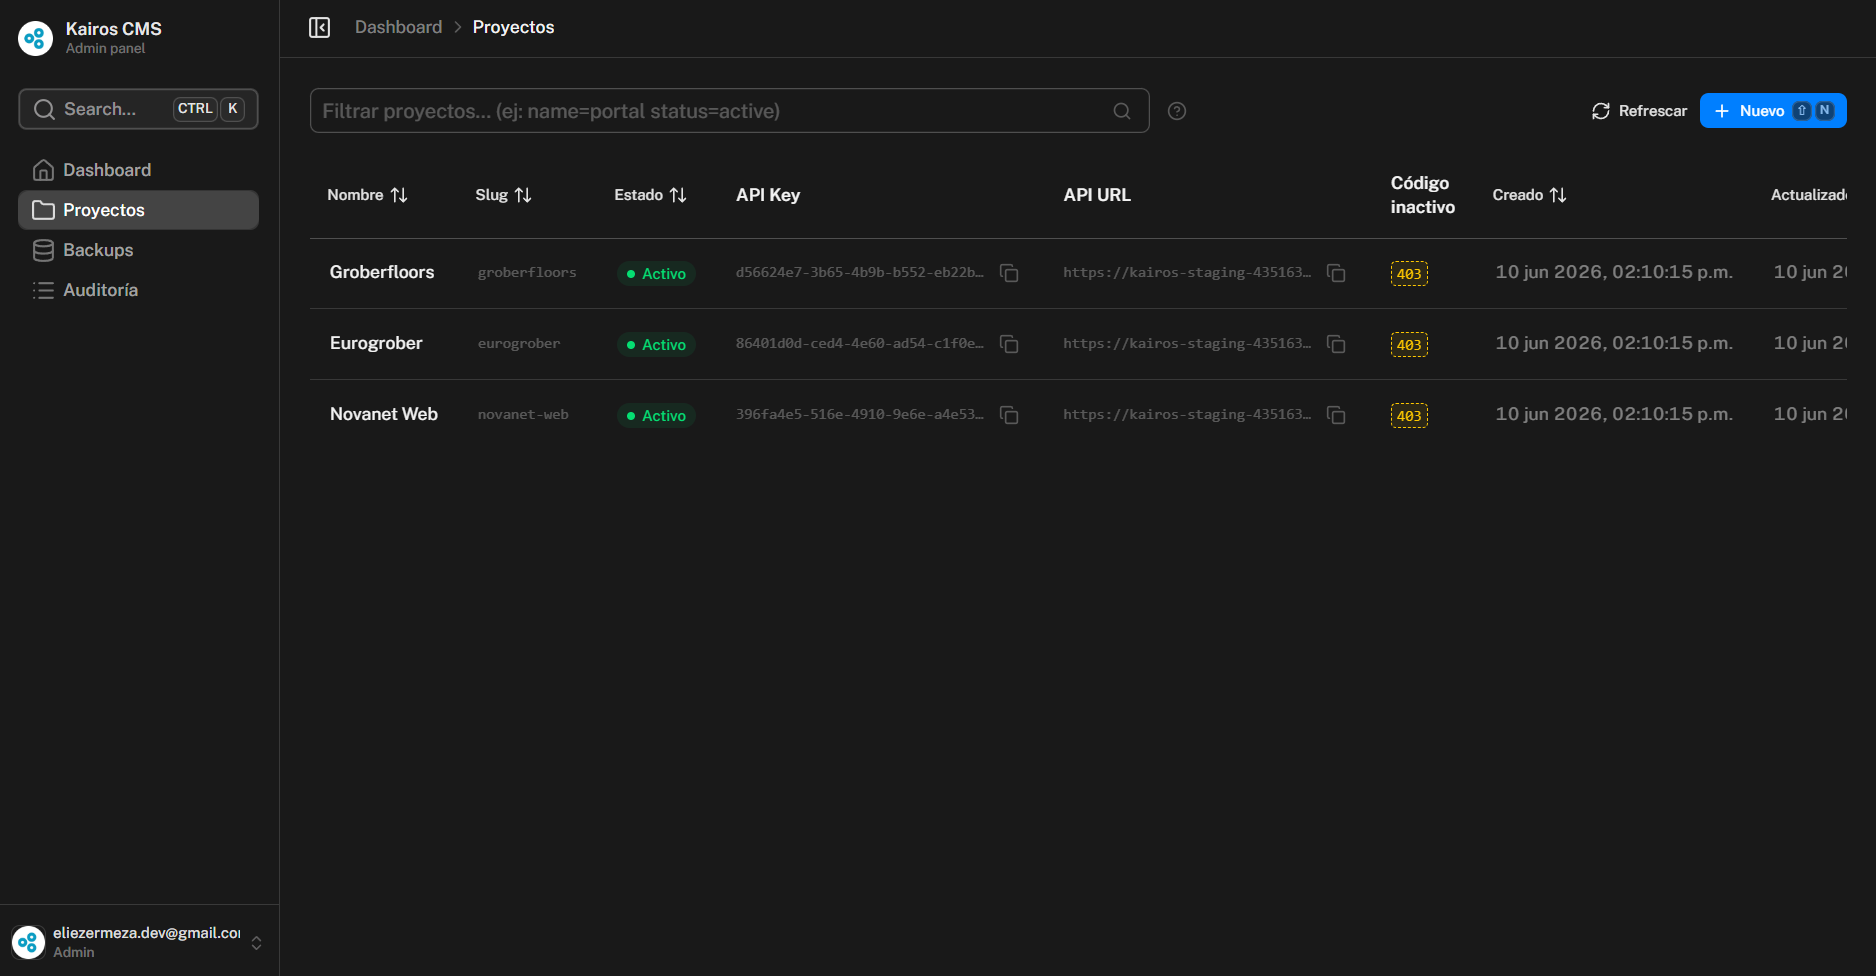The height and width of the screenshot is (976, 1876).
Task: Click the API key text 396fa4e5-516e…
Action: point(860,414)
